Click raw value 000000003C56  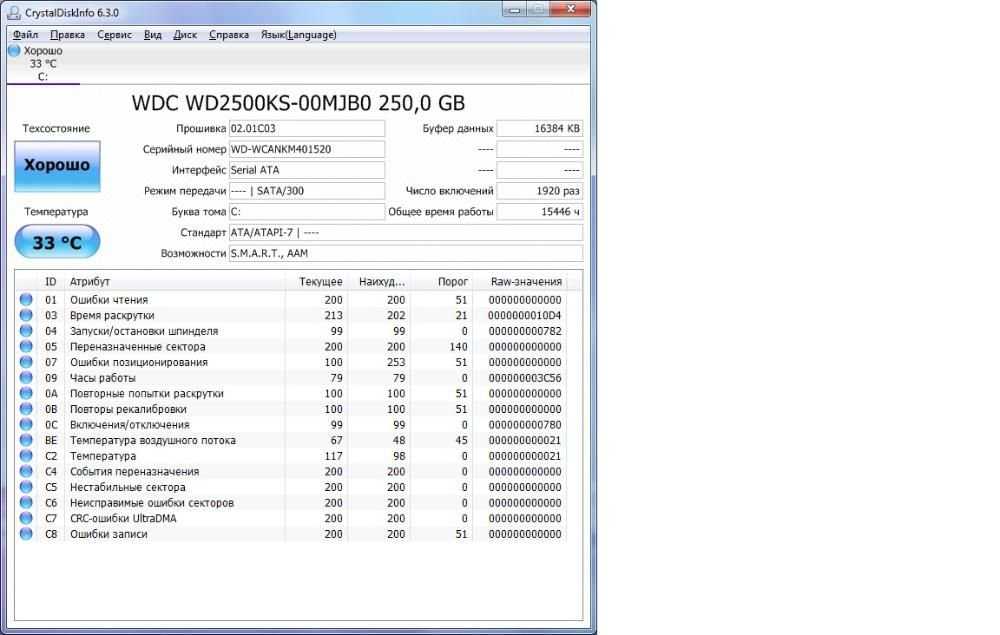(x=525, y=377)
